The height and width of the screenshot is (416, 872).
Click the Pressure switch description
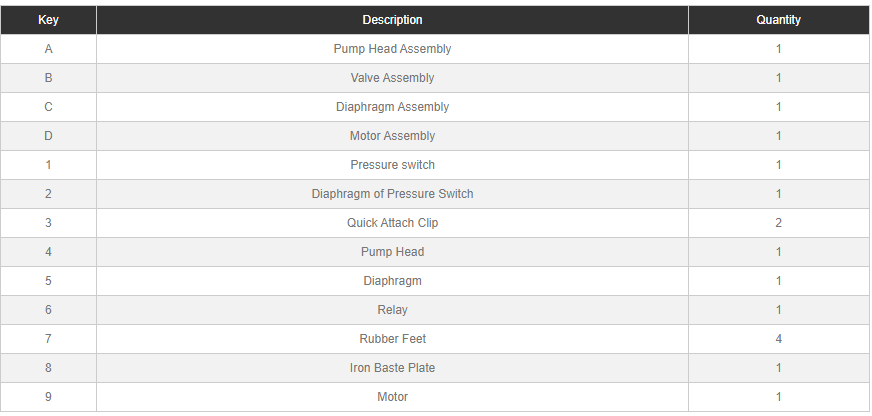point(392,165)
